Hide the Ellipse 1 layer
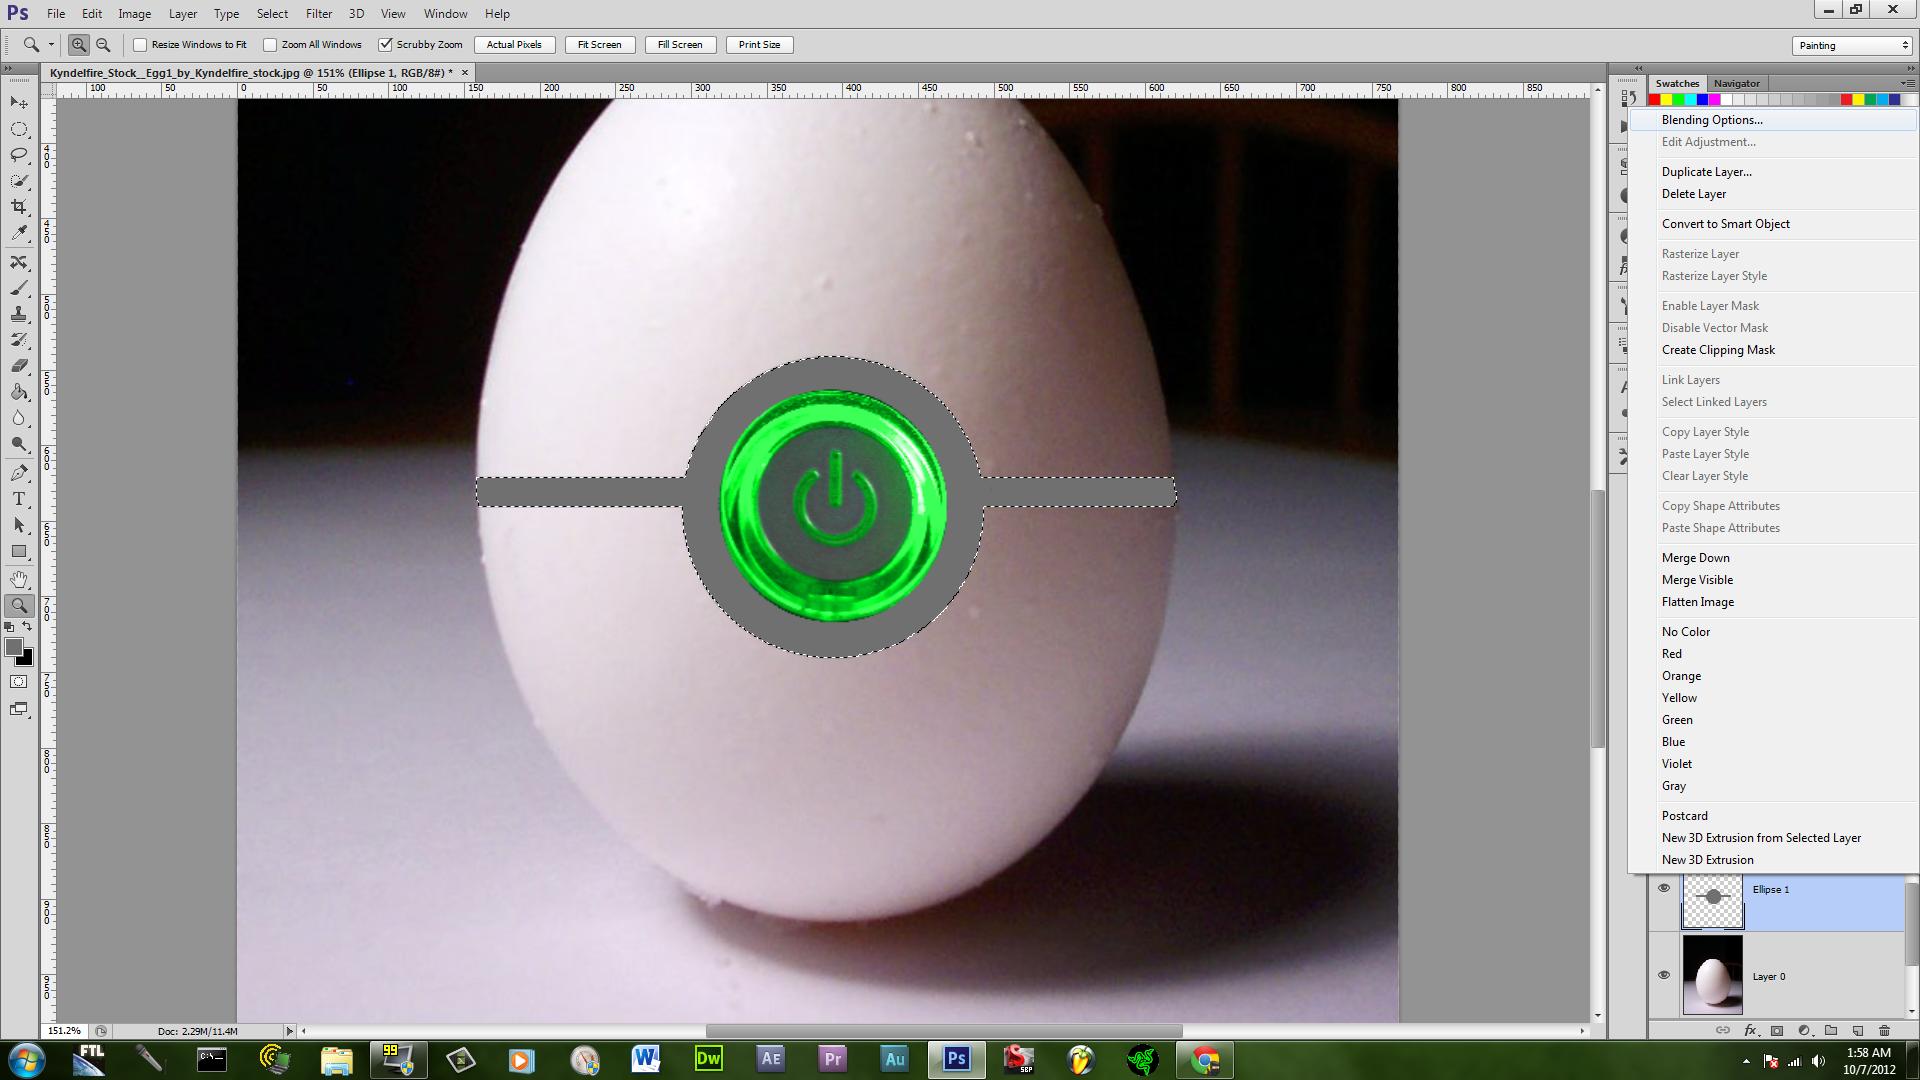 point(1664,888)
